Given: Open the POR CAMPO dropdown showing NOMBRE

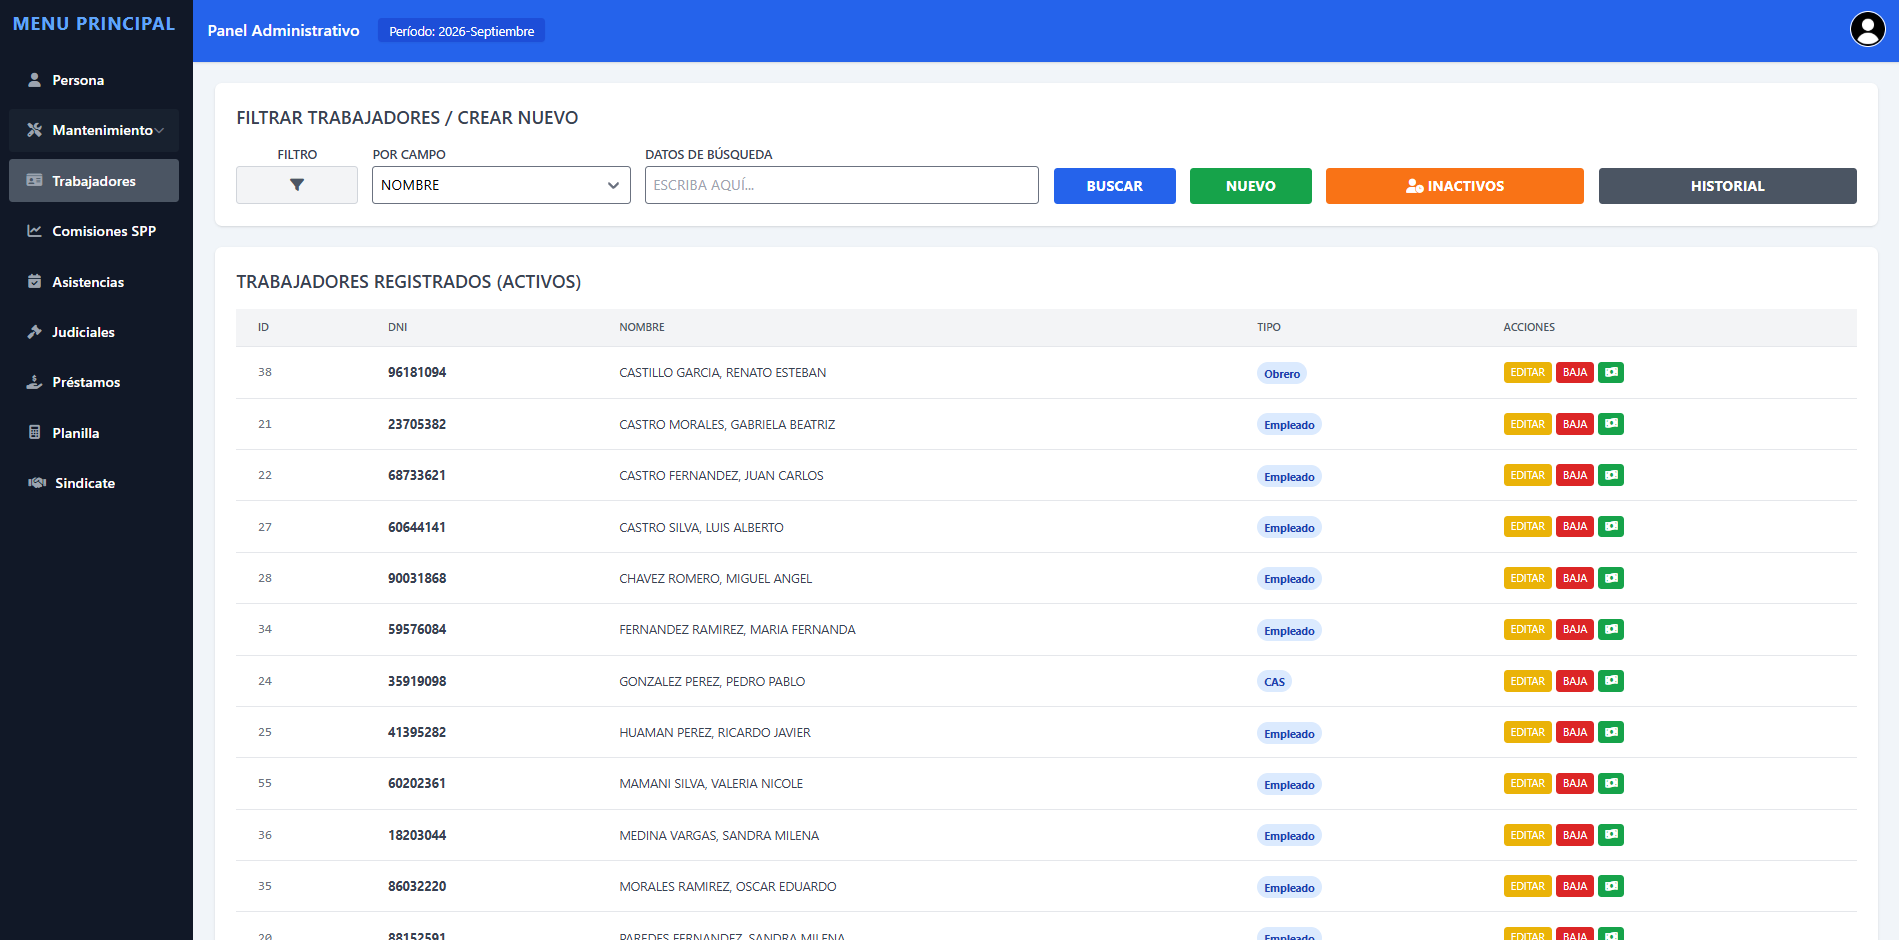Looking at the screenshot, I should 501,185.
